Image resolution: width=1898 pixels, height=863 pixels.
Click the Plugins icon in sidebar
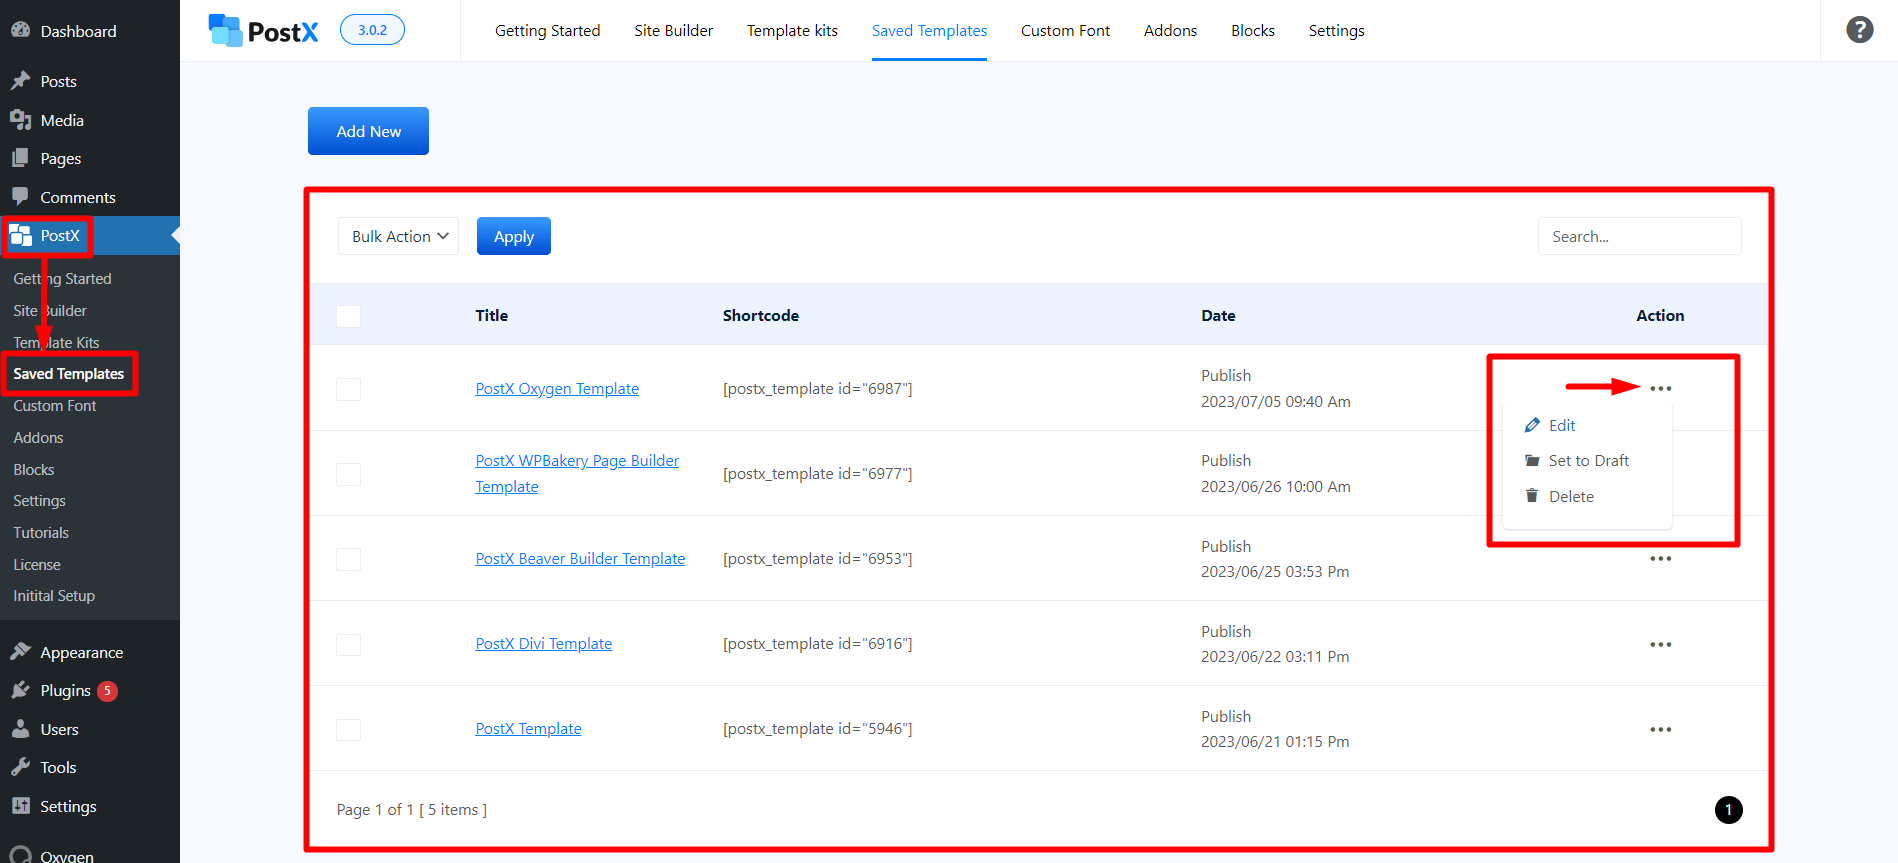(20, 690)
